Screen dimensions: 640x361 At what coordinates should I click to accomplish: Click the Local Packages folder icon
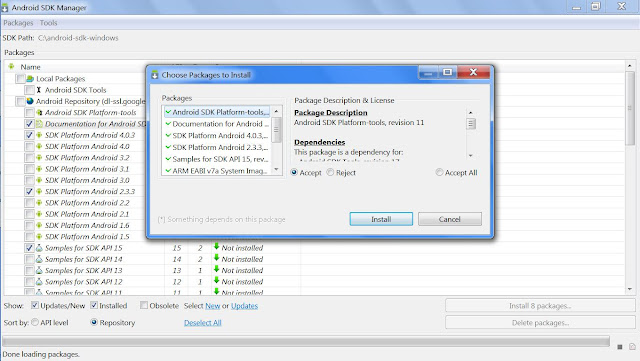coord(30,78)
